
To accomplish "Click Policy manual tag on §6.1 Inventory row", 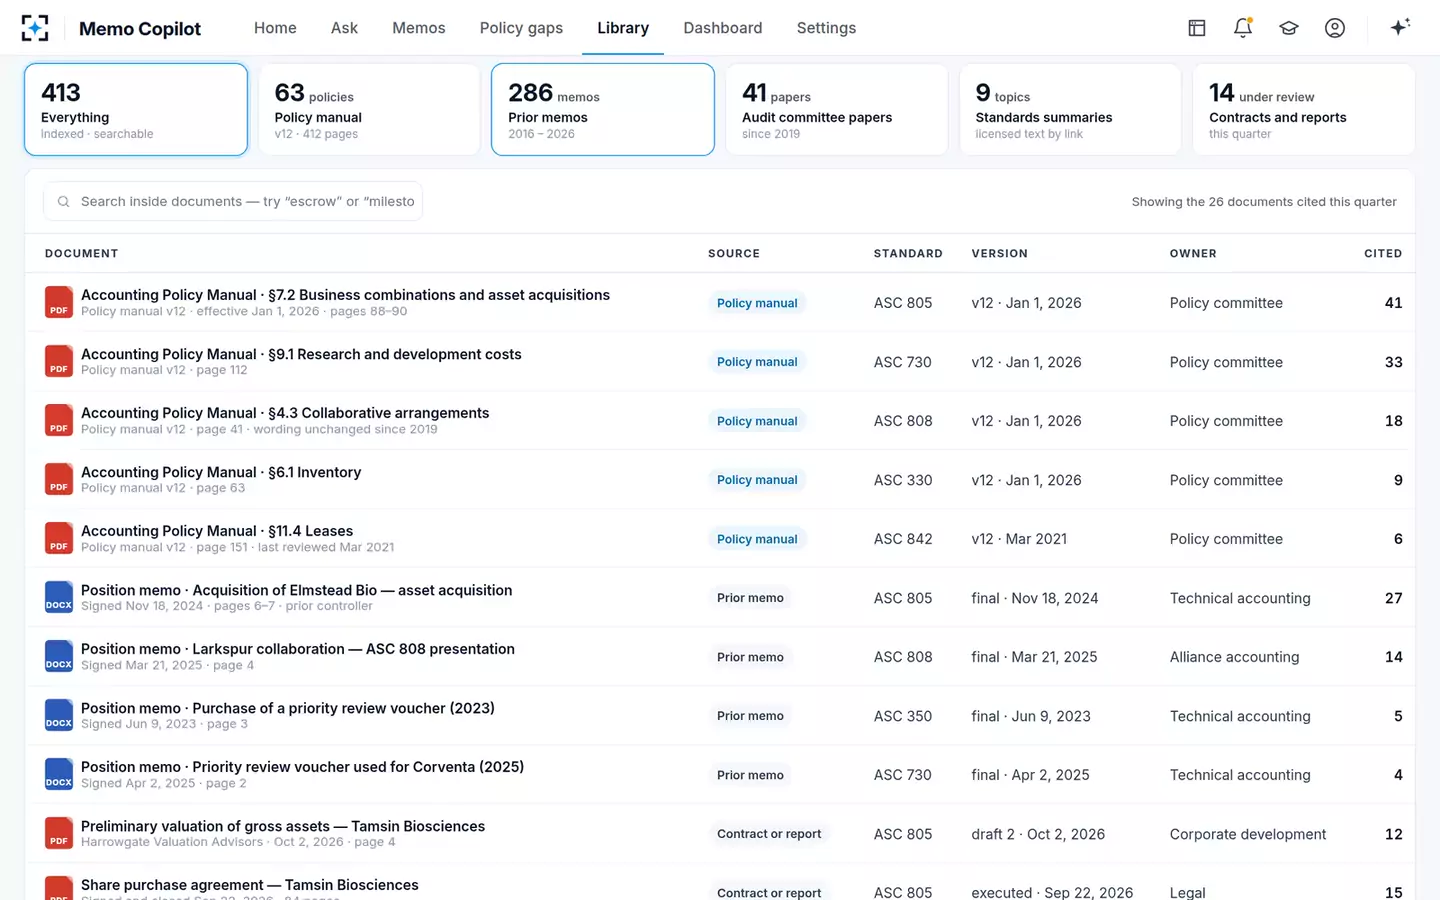I will click(x=757, y=480).
